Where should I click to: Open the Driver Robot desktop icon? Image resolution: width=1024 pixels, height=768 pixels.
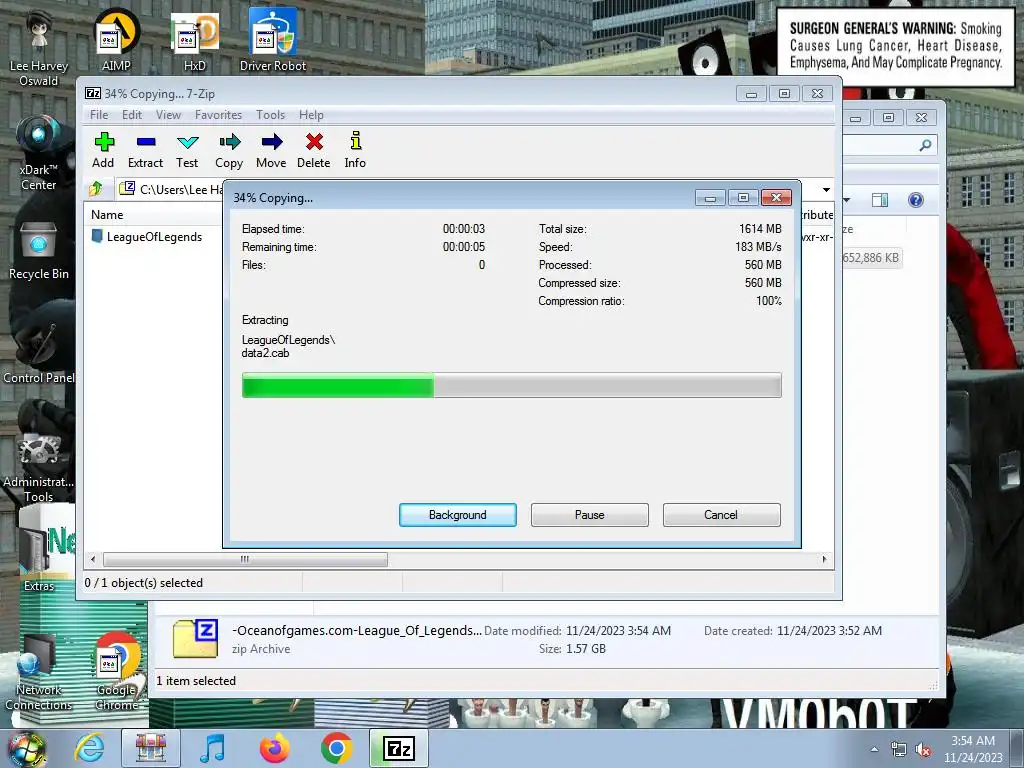click(x=273, y=40)
